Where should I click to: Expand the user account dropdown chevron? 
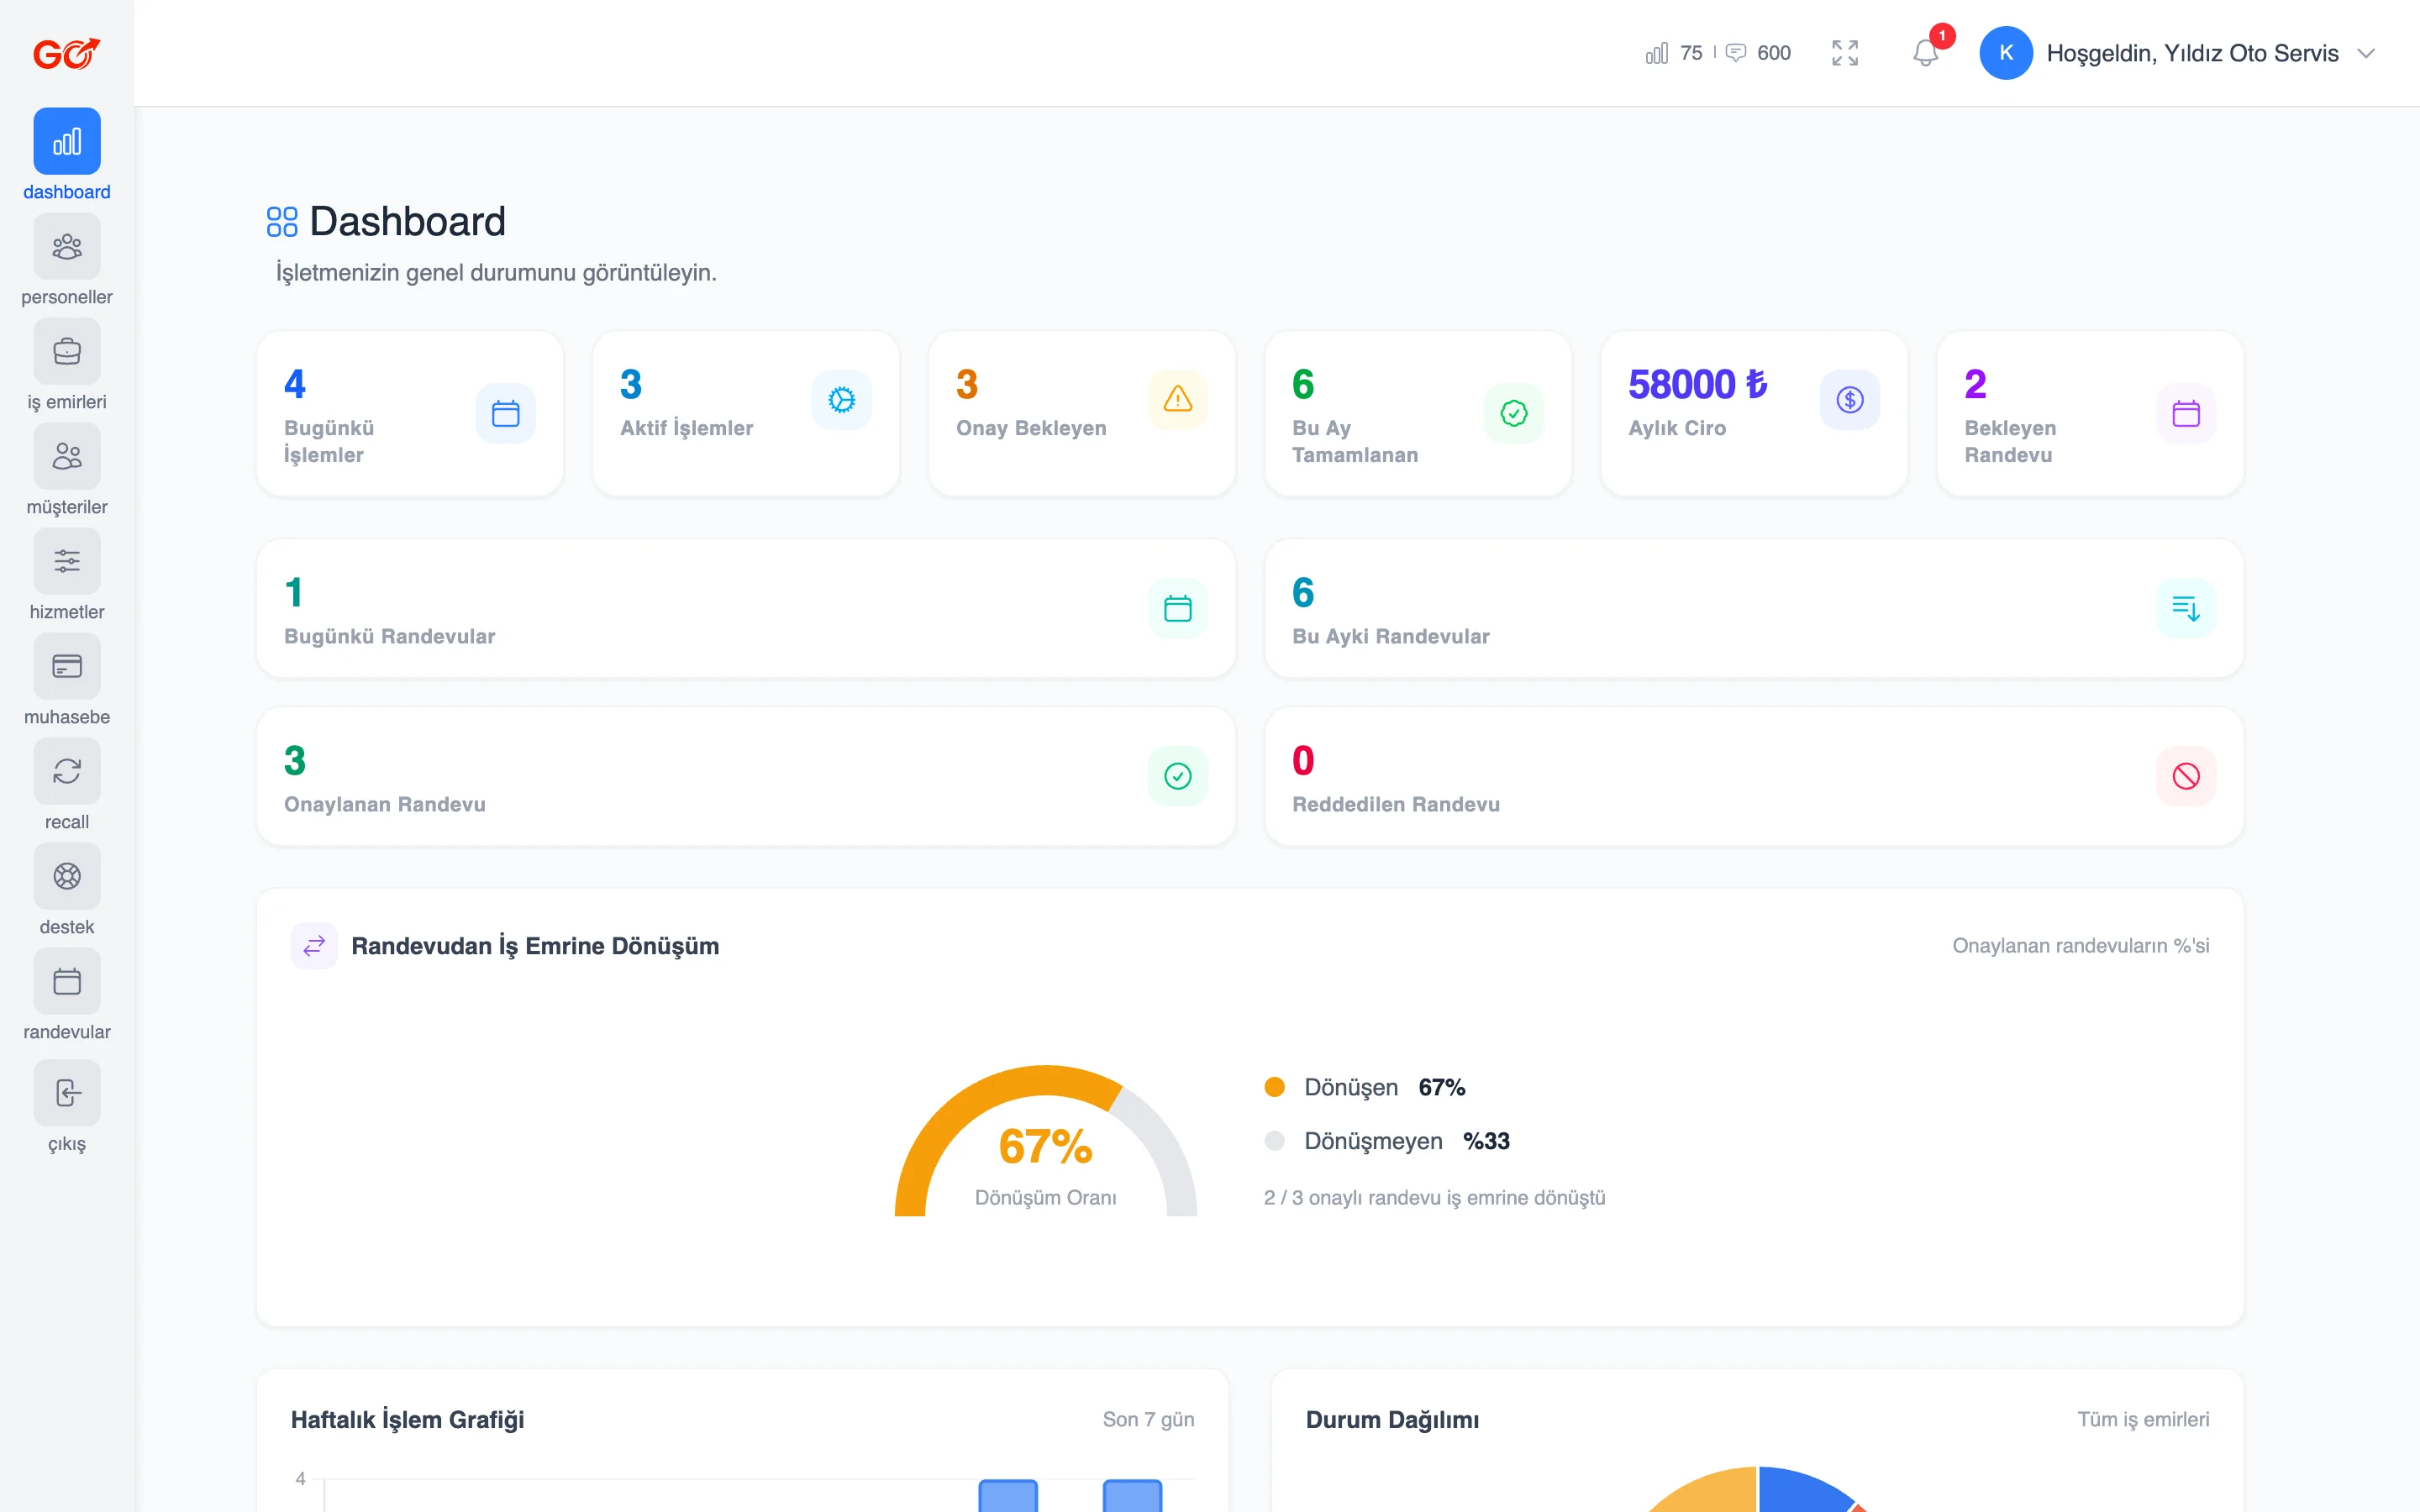coord(2366,53)
